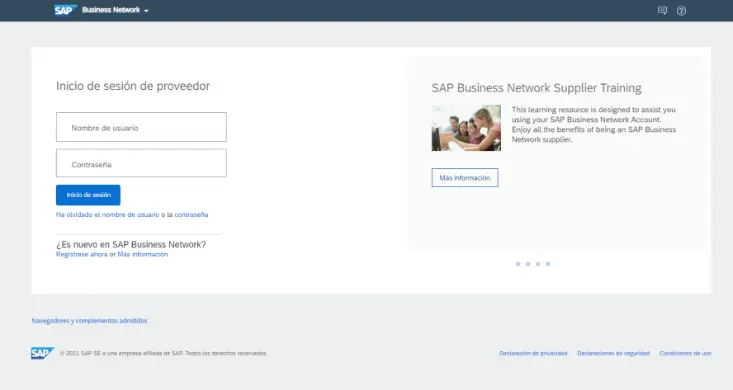Select first carousel dot
733x390 pixels.
pyautogui.click(x=518, y=264)
